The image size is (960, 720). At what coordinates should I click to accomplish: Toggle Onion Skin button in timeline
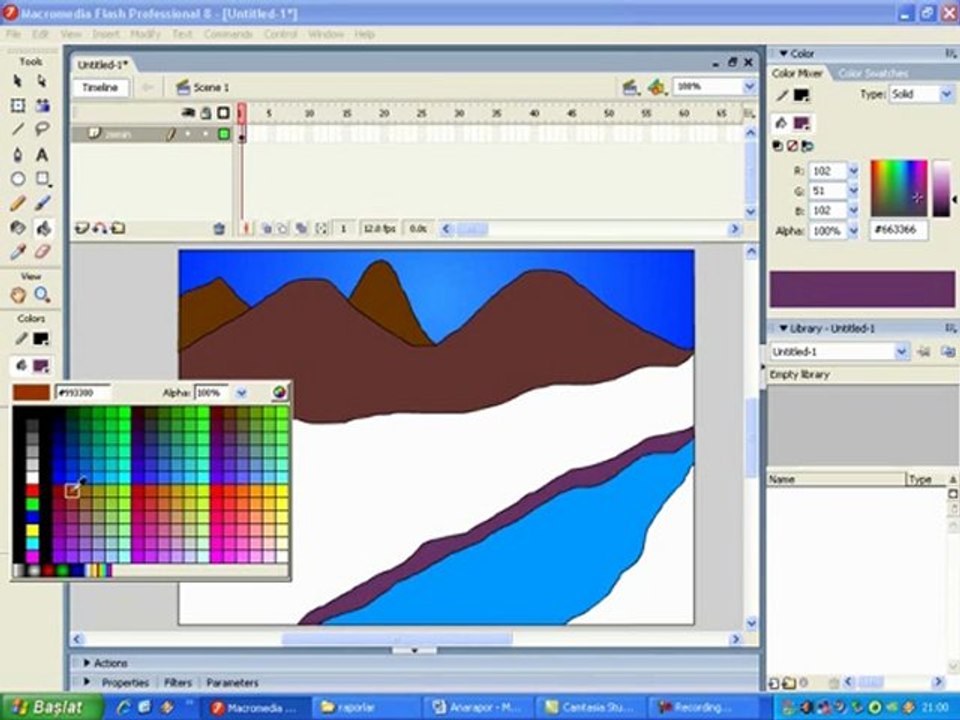(x=266, y=229)
